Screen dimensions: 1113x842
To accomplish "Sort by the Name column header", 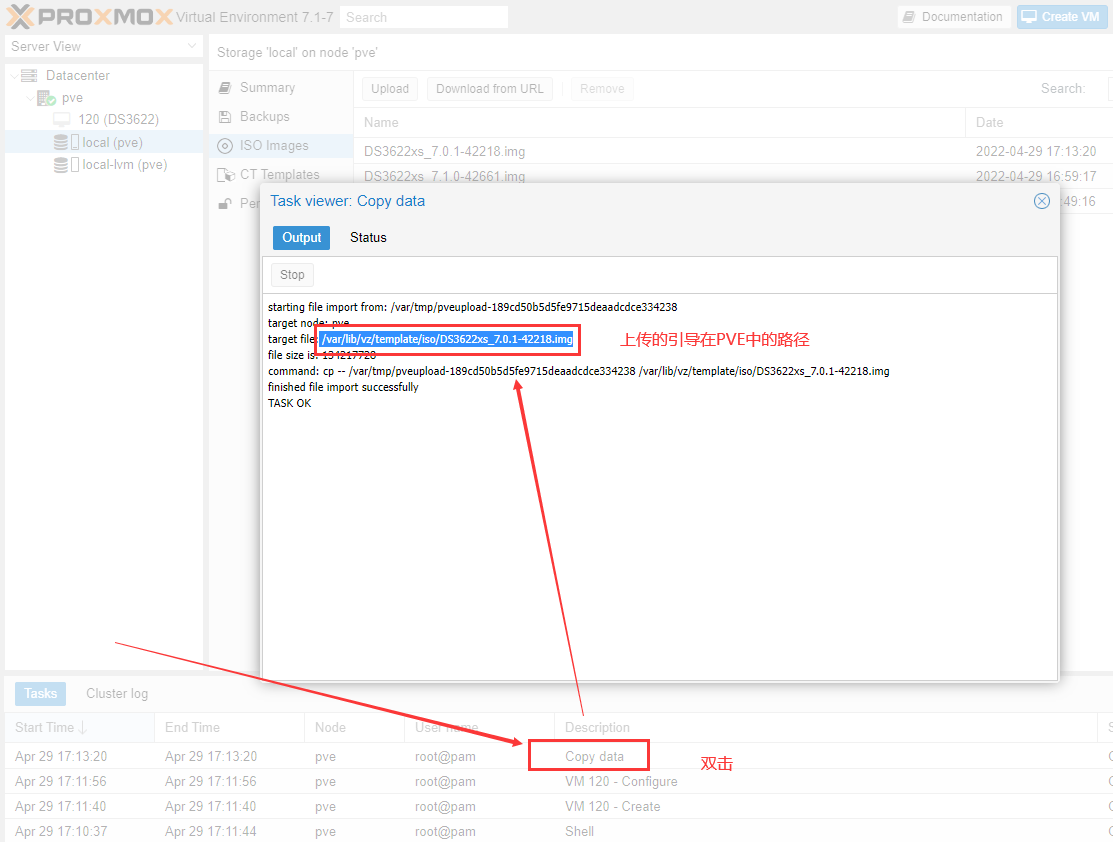I will pos(659,123).
